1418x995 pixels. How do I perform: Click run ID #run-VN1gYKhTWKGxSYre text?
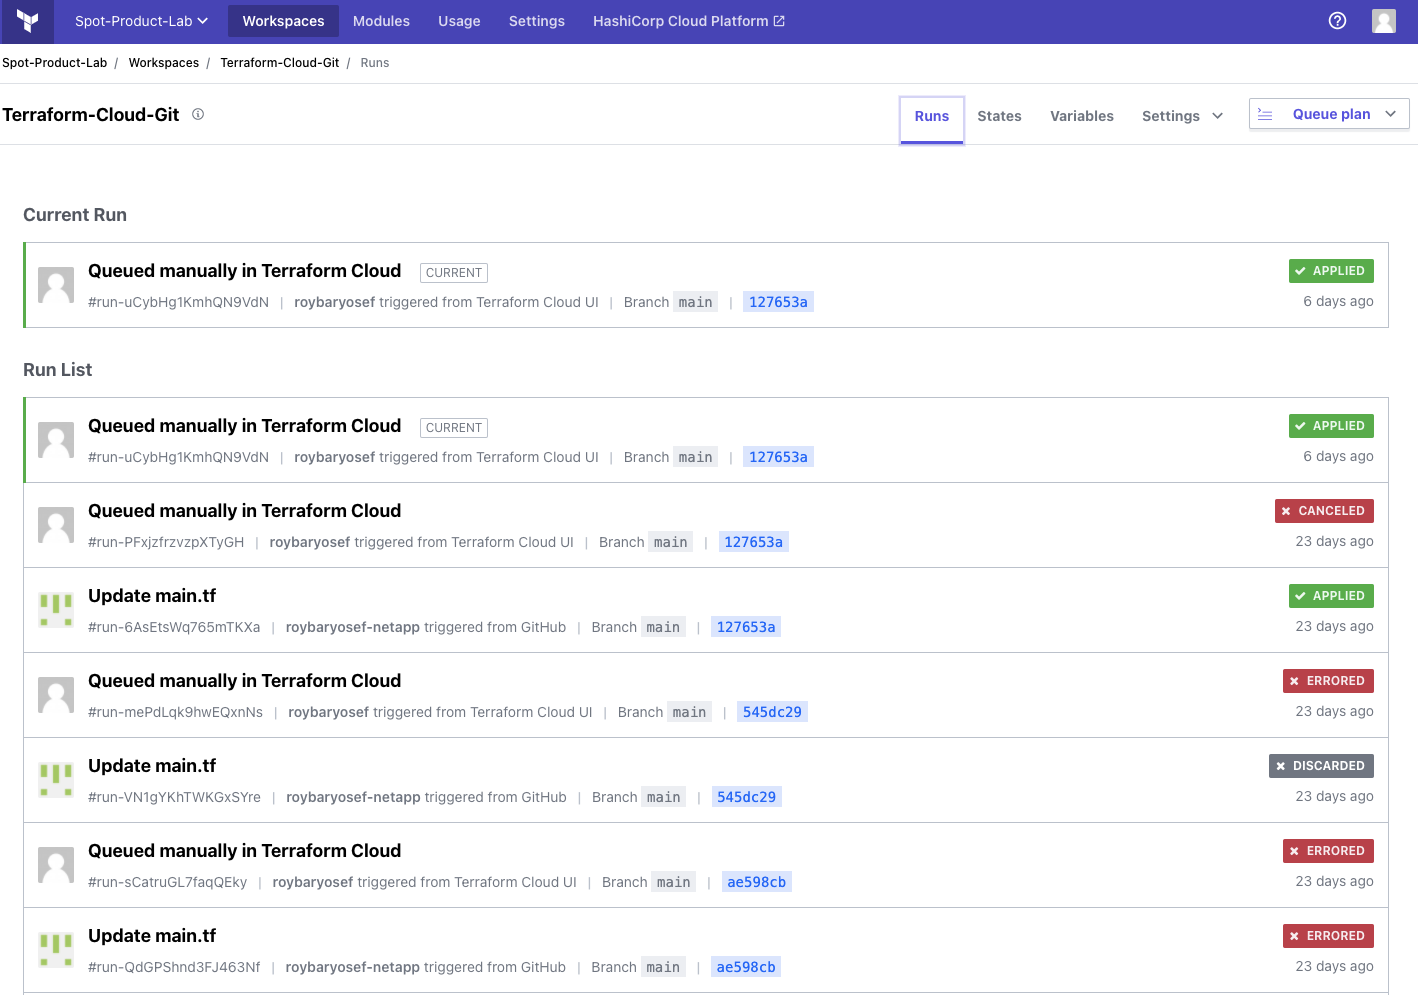pos(174,797)
